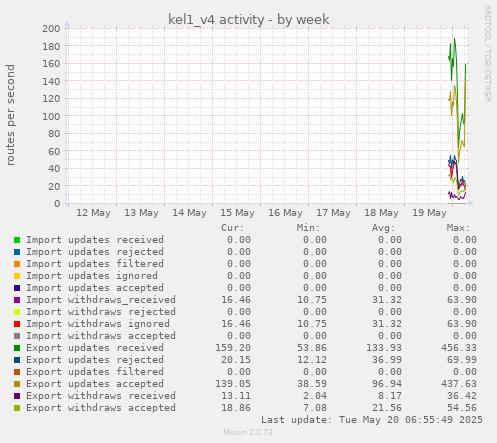Click the Import updates filtered orange swatch
This screenshot has width=497, height=443.
point(17,264)
